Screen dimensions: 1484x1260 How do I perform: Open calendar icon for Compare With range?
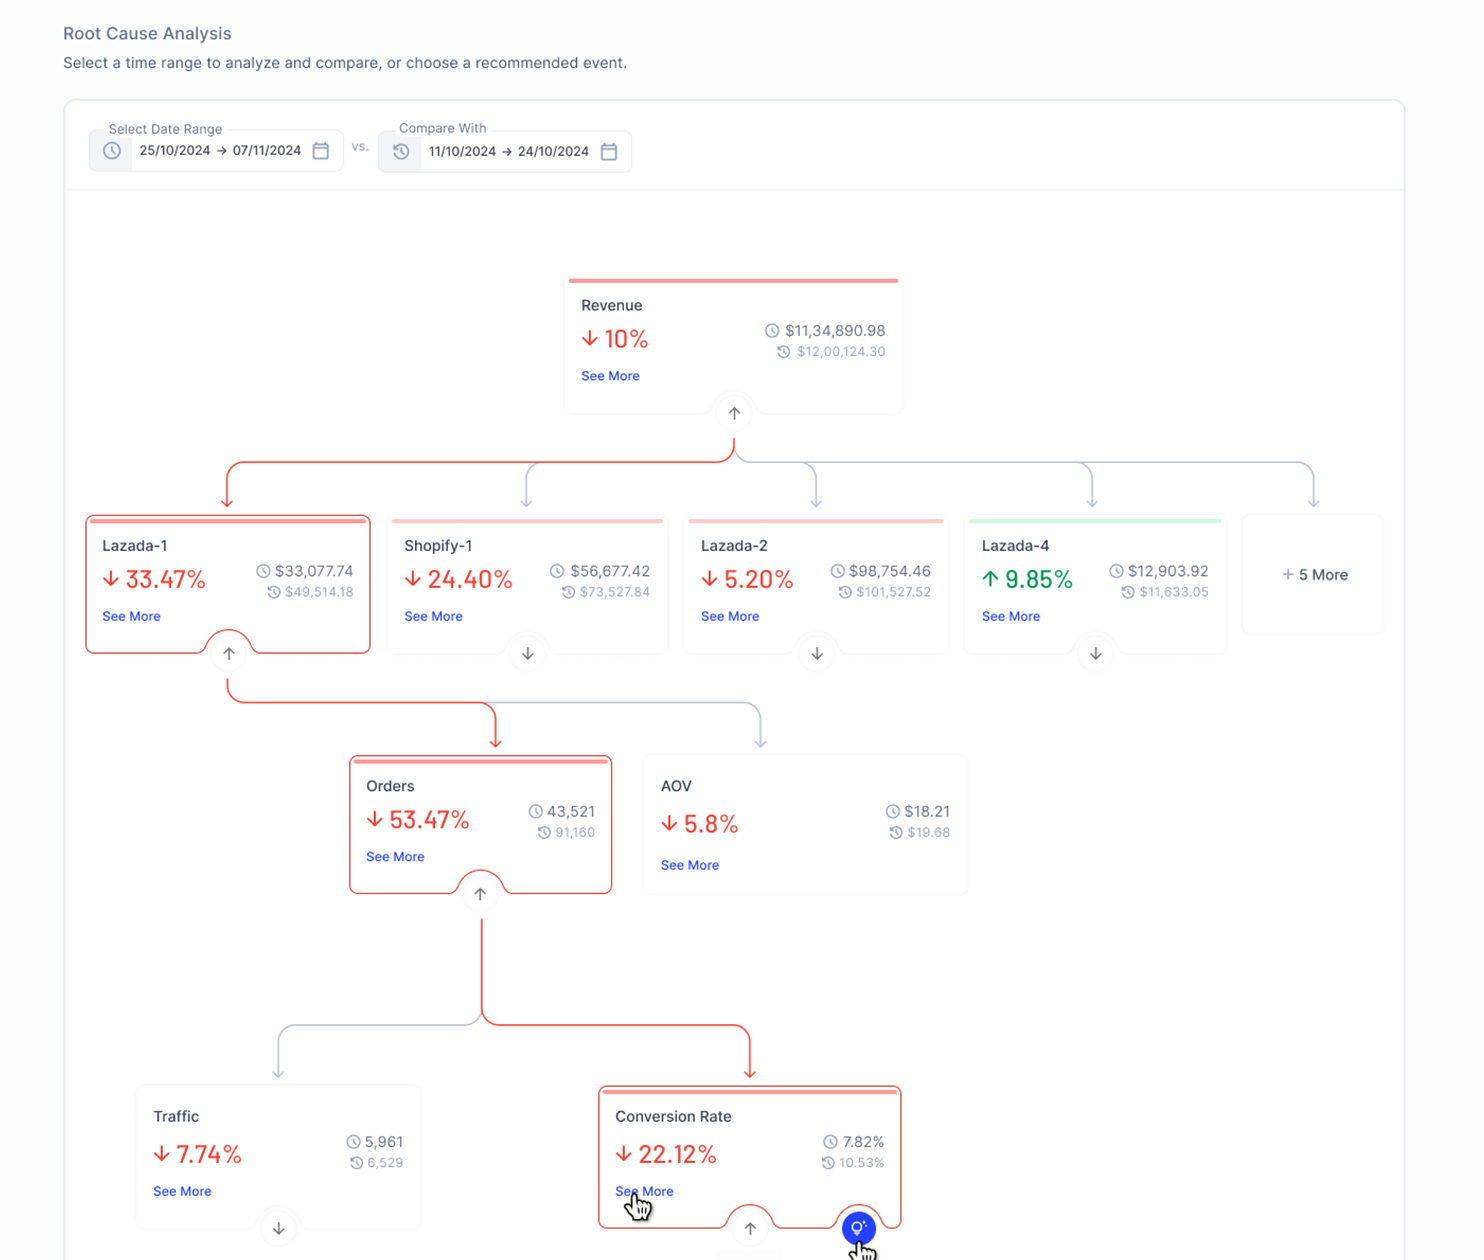[609, 152]
